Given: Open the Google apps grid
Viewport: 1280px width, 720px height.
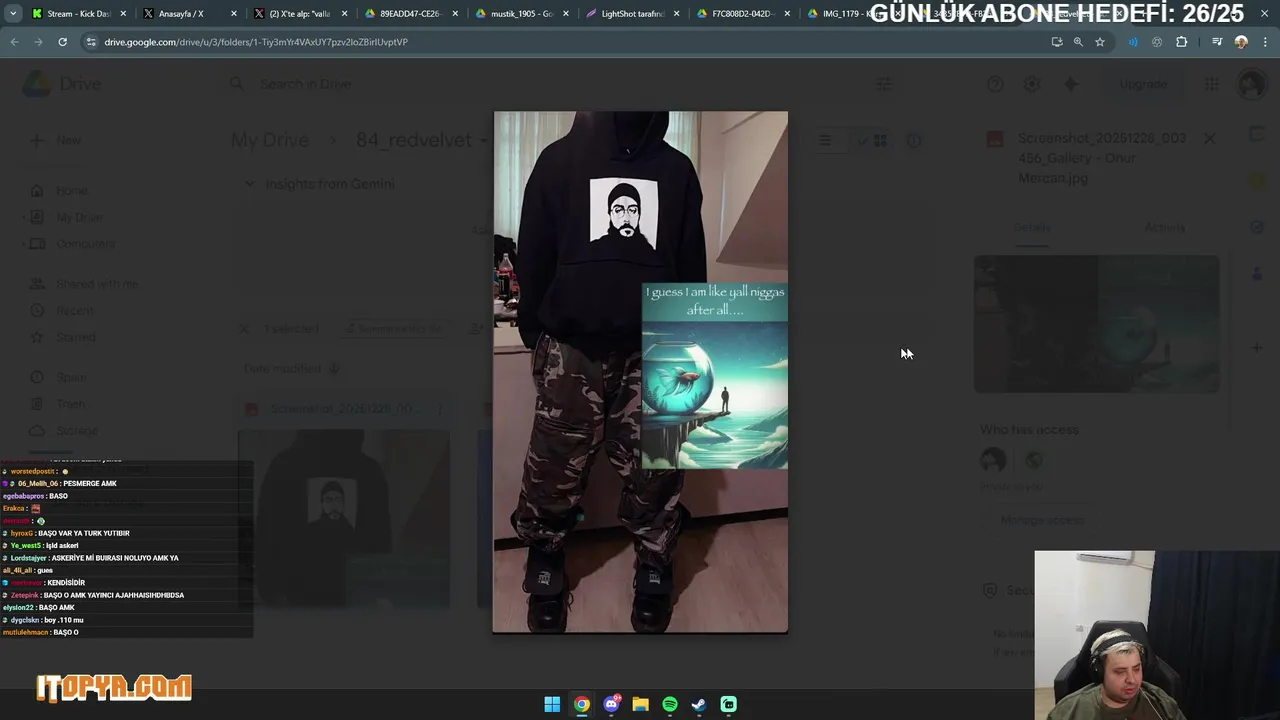Looking at the screenshot, I should pos(1212,84).
